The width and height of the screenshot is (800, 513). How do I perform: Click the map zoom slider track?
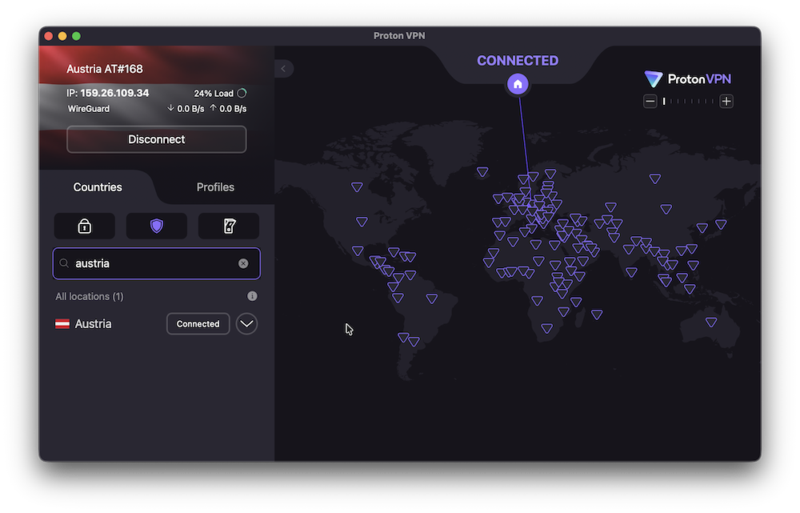[688, 101]
